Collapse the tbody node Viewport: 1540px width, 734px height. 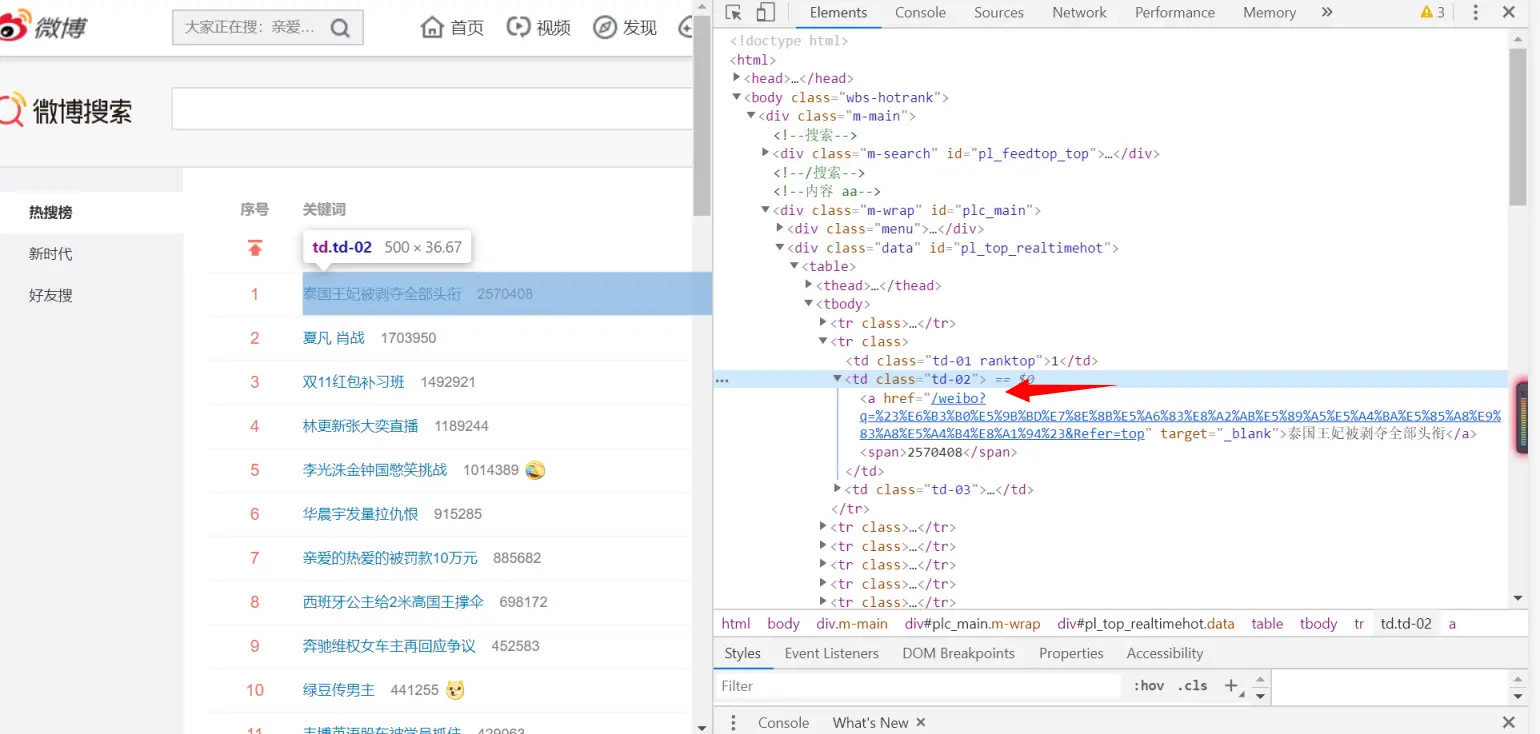(809, 304)
